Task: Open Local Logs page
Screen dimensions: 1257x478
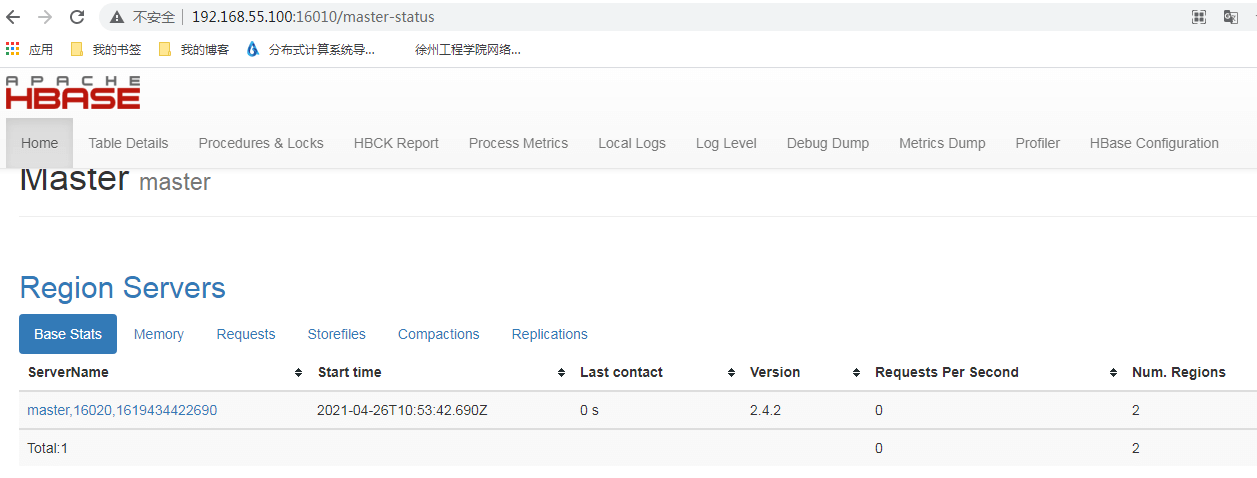Action: tap(632, 143)
